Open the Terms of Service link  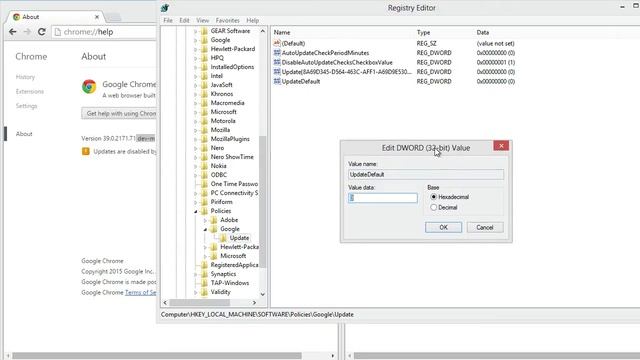140,293
